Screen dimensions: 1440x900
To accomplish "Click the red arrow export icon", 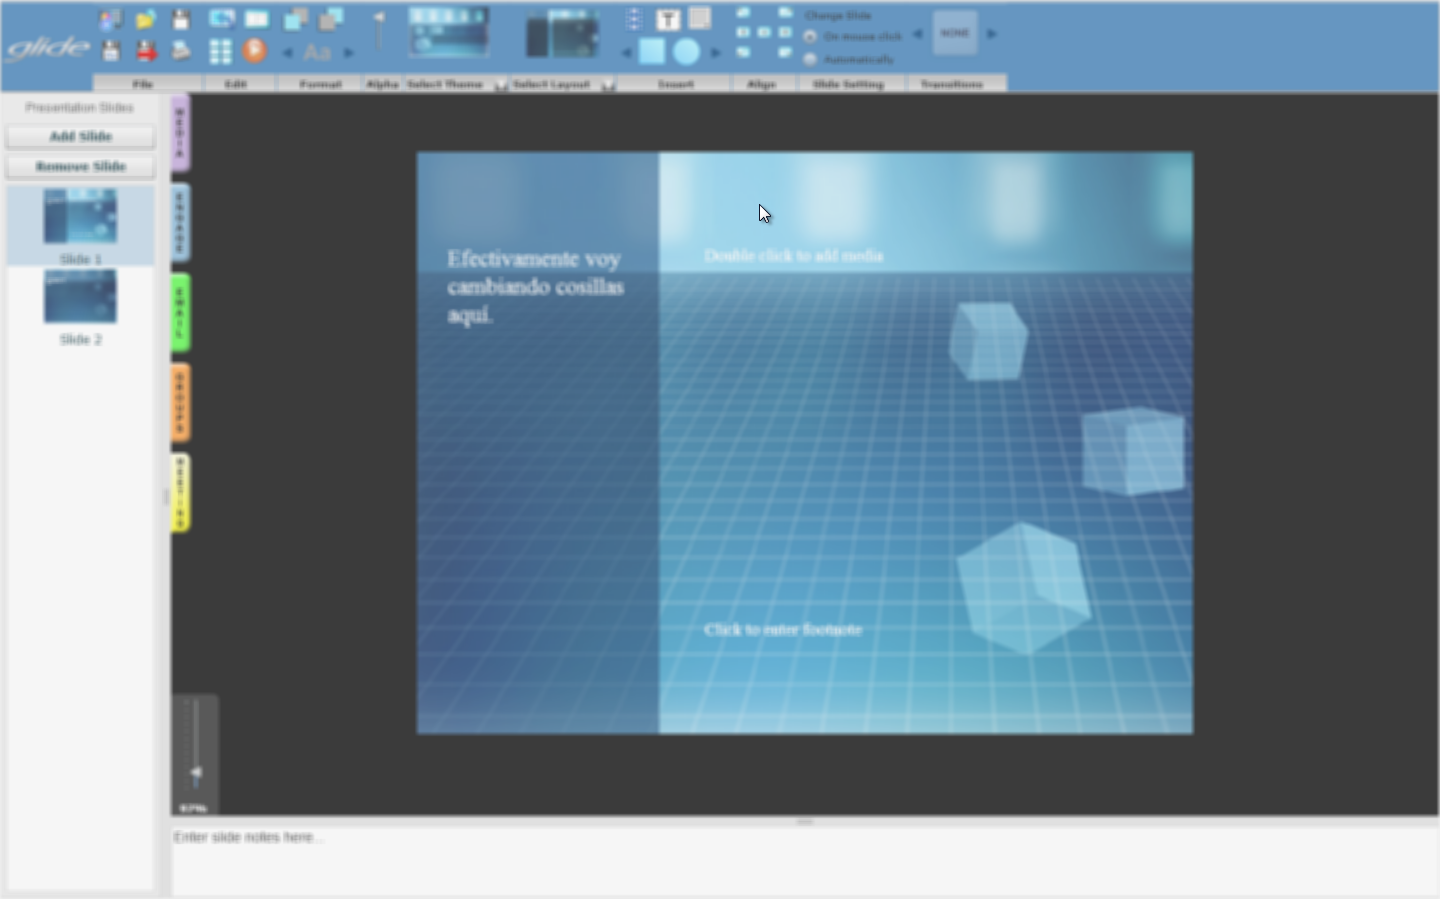I will pos(146,51).
